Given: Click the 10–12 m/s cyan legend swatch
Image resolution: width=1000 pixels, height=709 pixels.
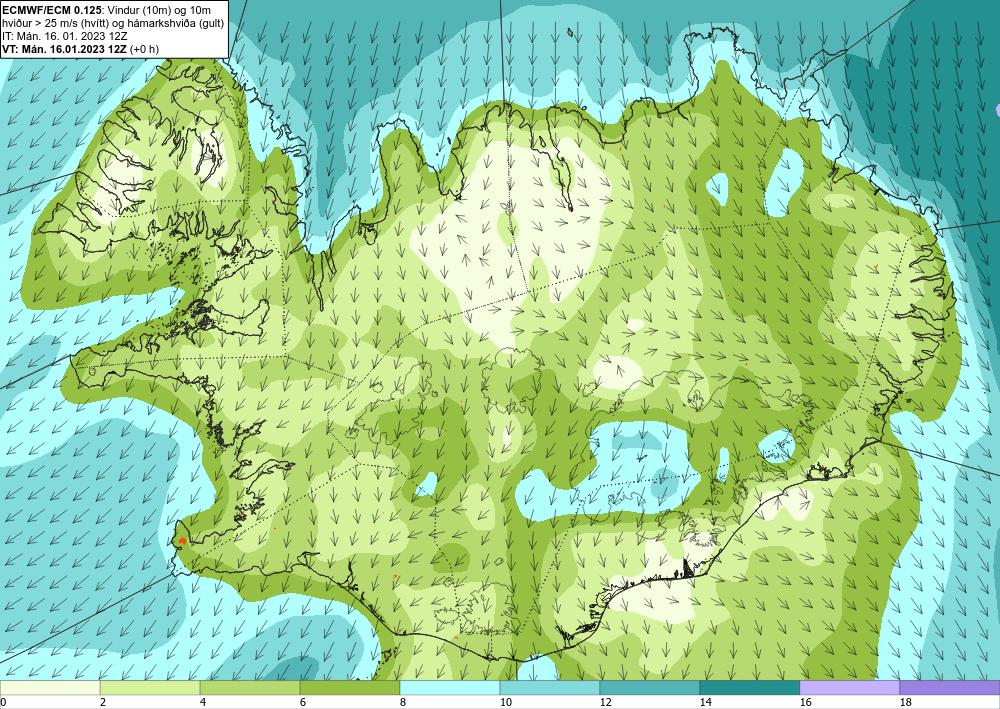Looking at the screenshot, I should pos(550,687).
